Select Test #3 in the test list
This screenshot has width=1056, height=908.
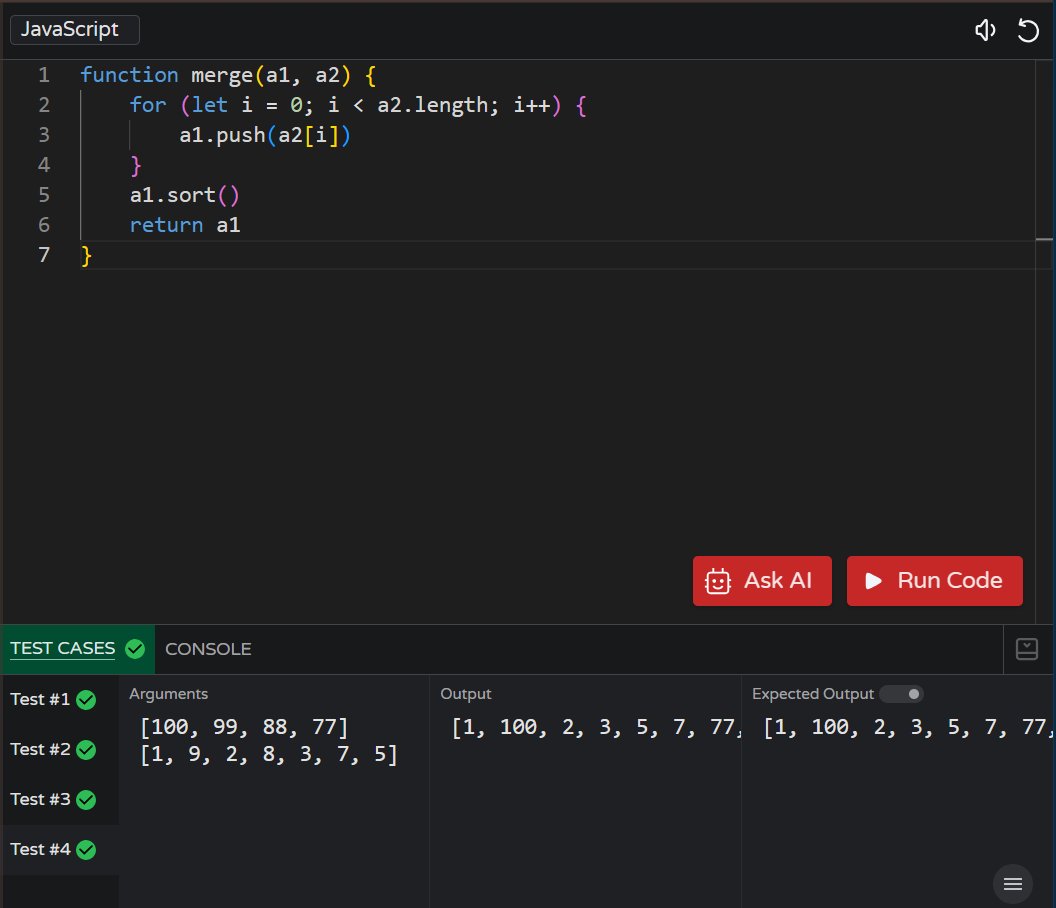pyautogui.click(x=40, y=799)
